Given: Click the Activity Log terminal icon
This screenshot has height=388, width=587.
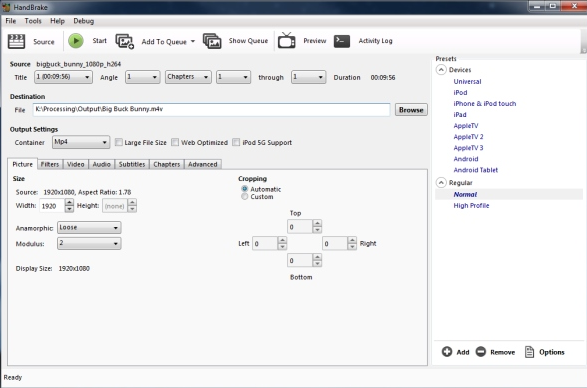Looking at the screenshot, I should 342,41.
